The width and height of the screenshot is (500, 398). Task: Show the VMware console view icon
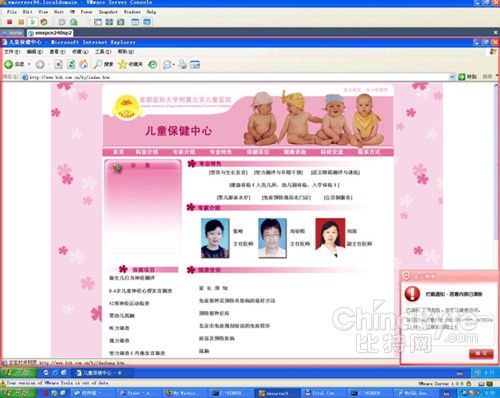147,22
